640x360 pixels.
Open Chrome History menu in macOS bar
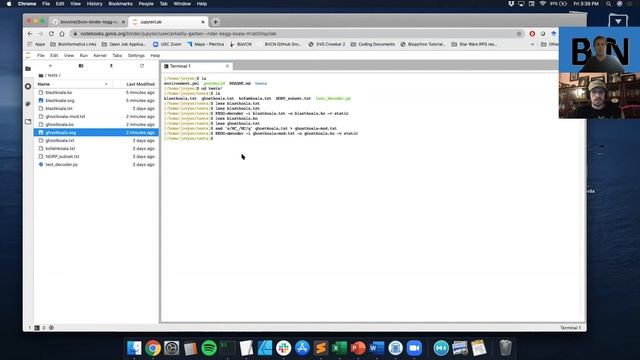[x=94, y=4]
